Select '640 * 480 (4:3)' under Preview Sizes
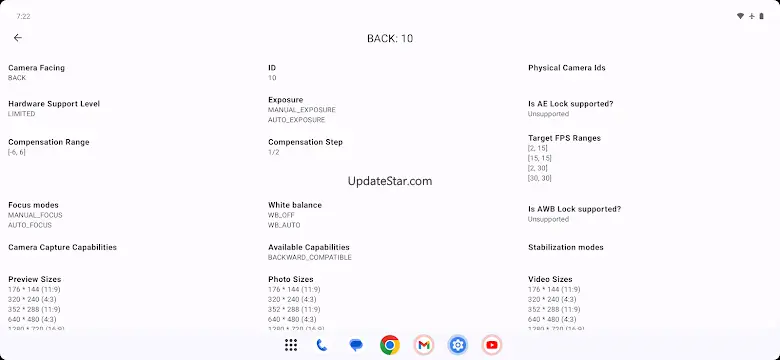Screen dimensions: 780x360 click(x=32, y=319)
